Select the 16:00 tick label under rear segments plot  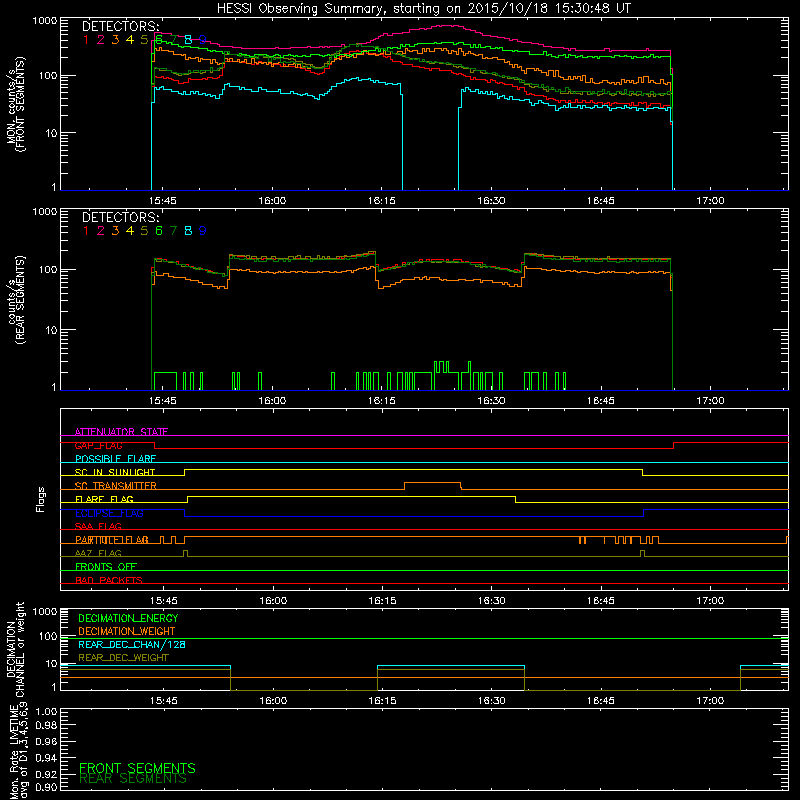pos(272,401)
